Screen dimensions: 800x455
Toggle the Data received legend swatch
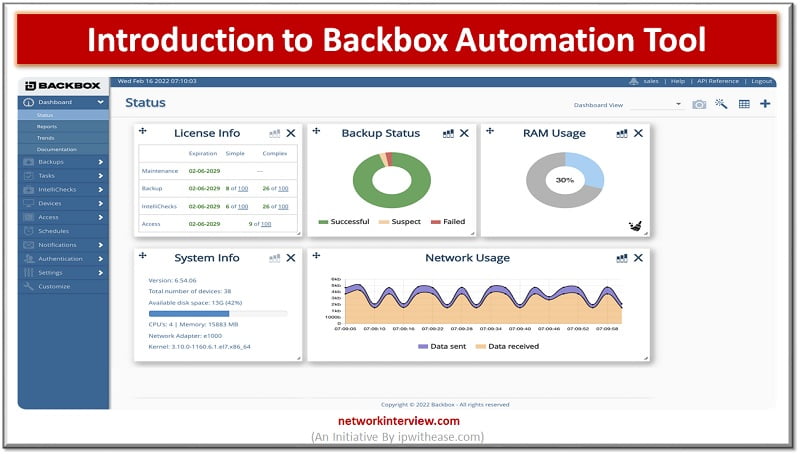pyautogui.click(x=481, y=346)
